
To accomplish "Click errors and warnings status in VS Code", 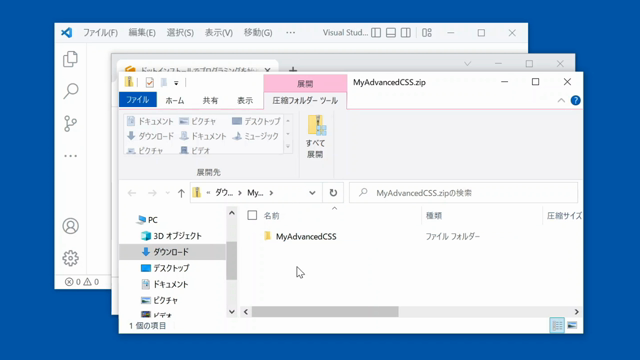I will click(82, 282).
